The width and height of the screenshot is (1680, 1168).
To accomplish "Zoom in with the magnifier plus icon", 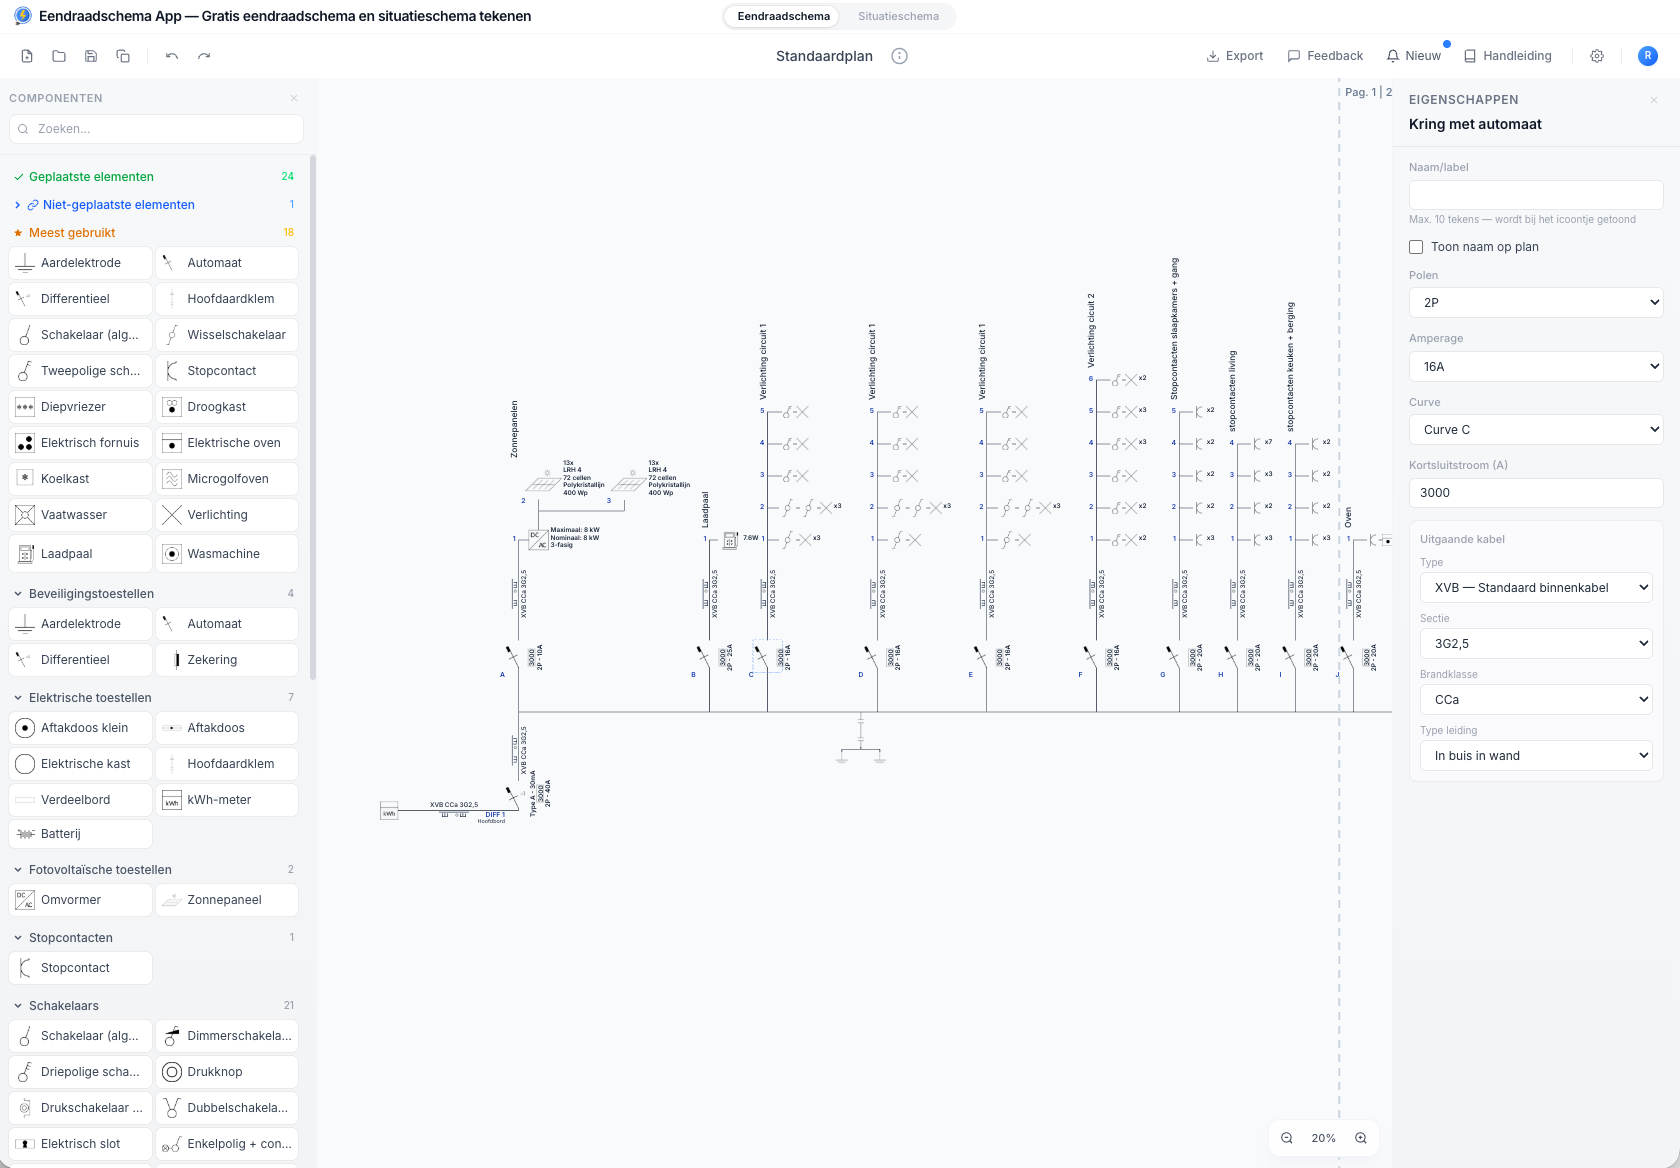I will coord(1361,1138).
